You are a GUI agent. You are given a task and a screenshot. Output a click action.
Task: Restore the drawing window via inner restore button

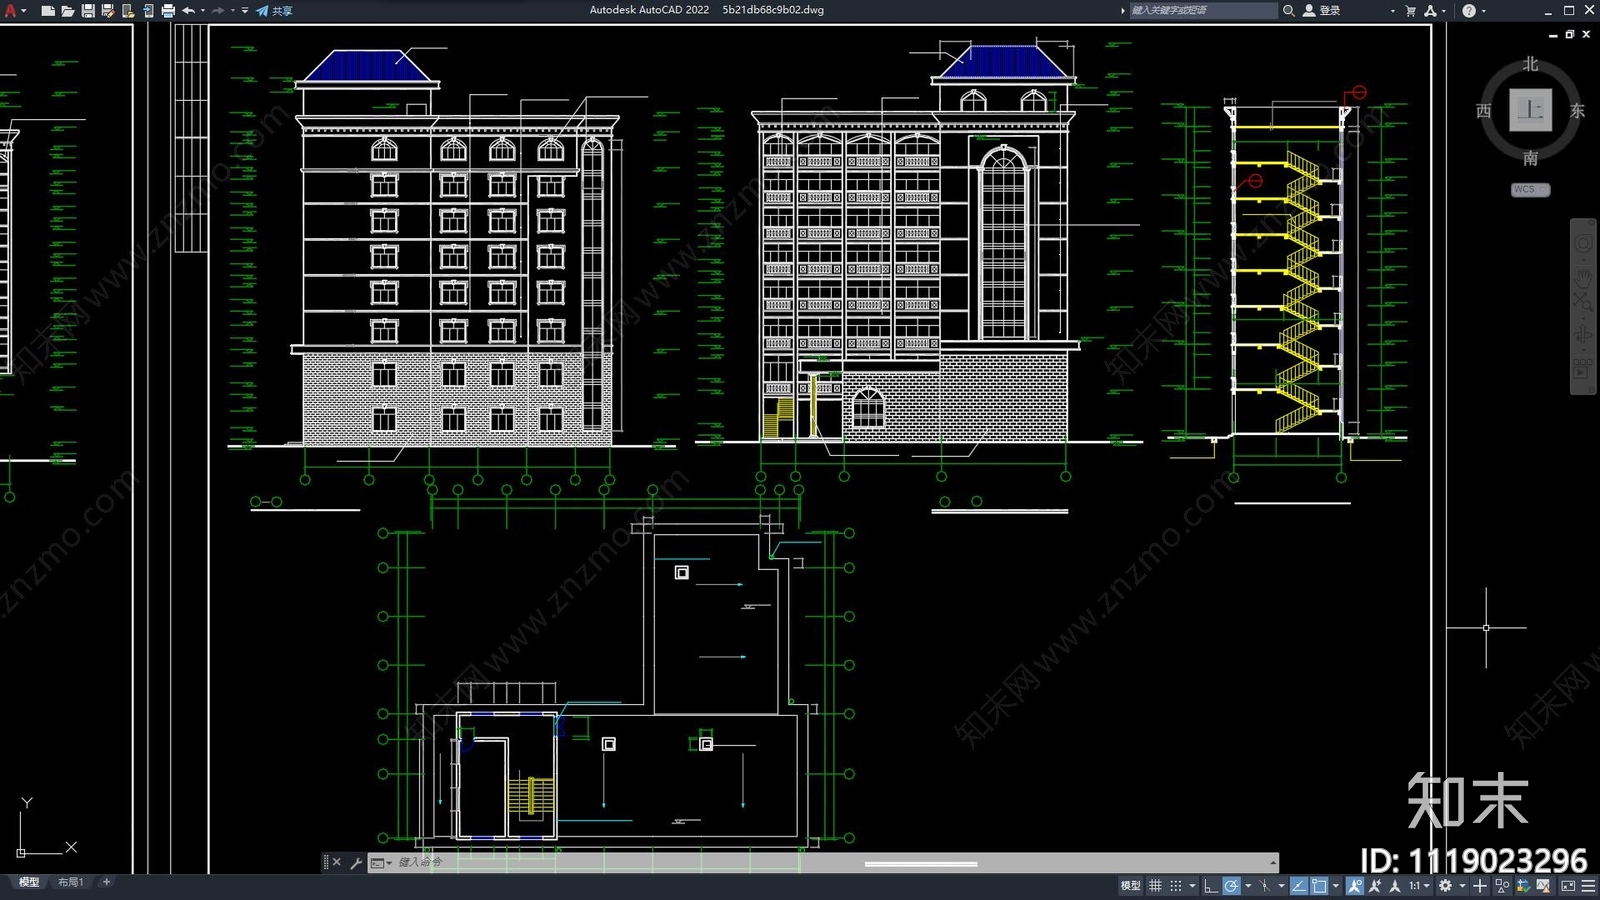[x=1569, y=34]
